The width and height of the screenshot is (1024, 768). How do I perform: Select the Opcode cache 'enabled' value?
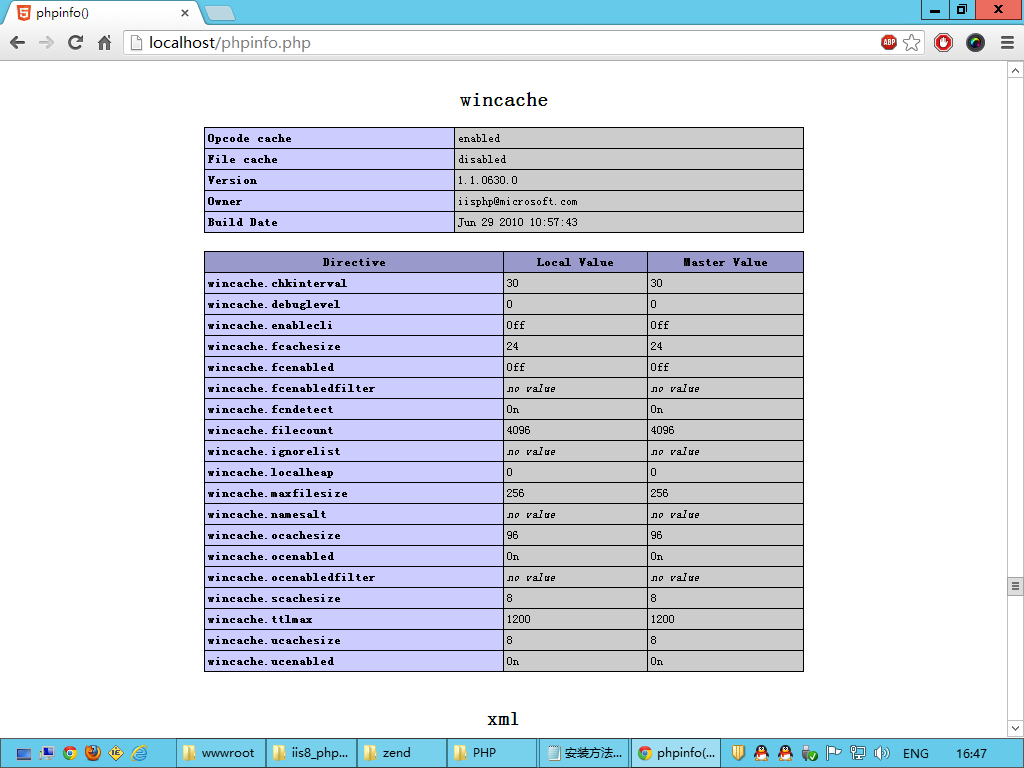479,138
